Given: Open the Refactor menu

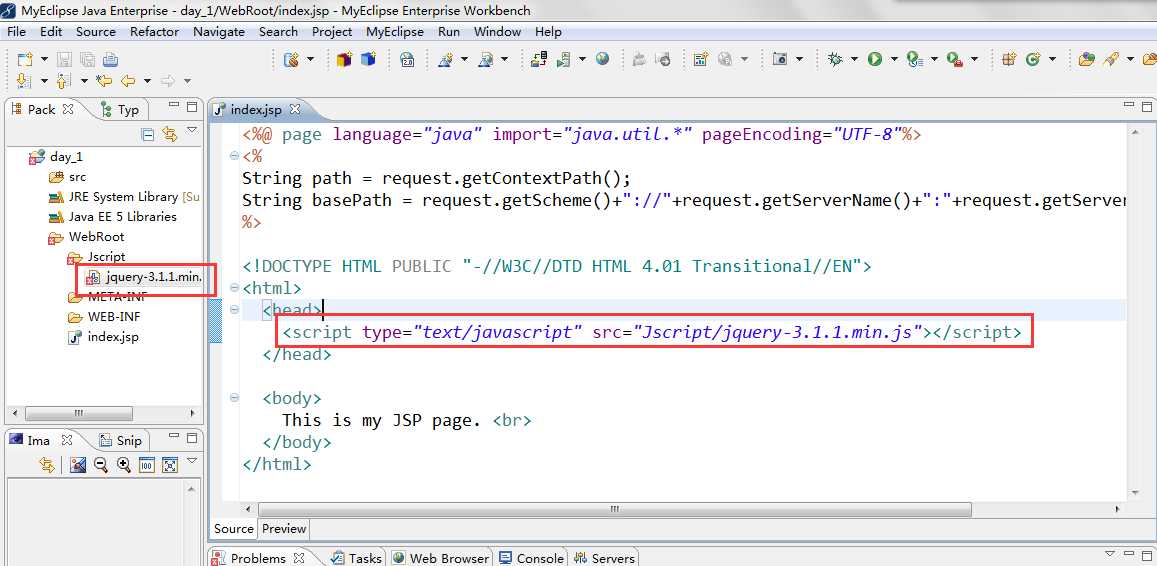Looking at the screenshot, I should coord(154,32).
